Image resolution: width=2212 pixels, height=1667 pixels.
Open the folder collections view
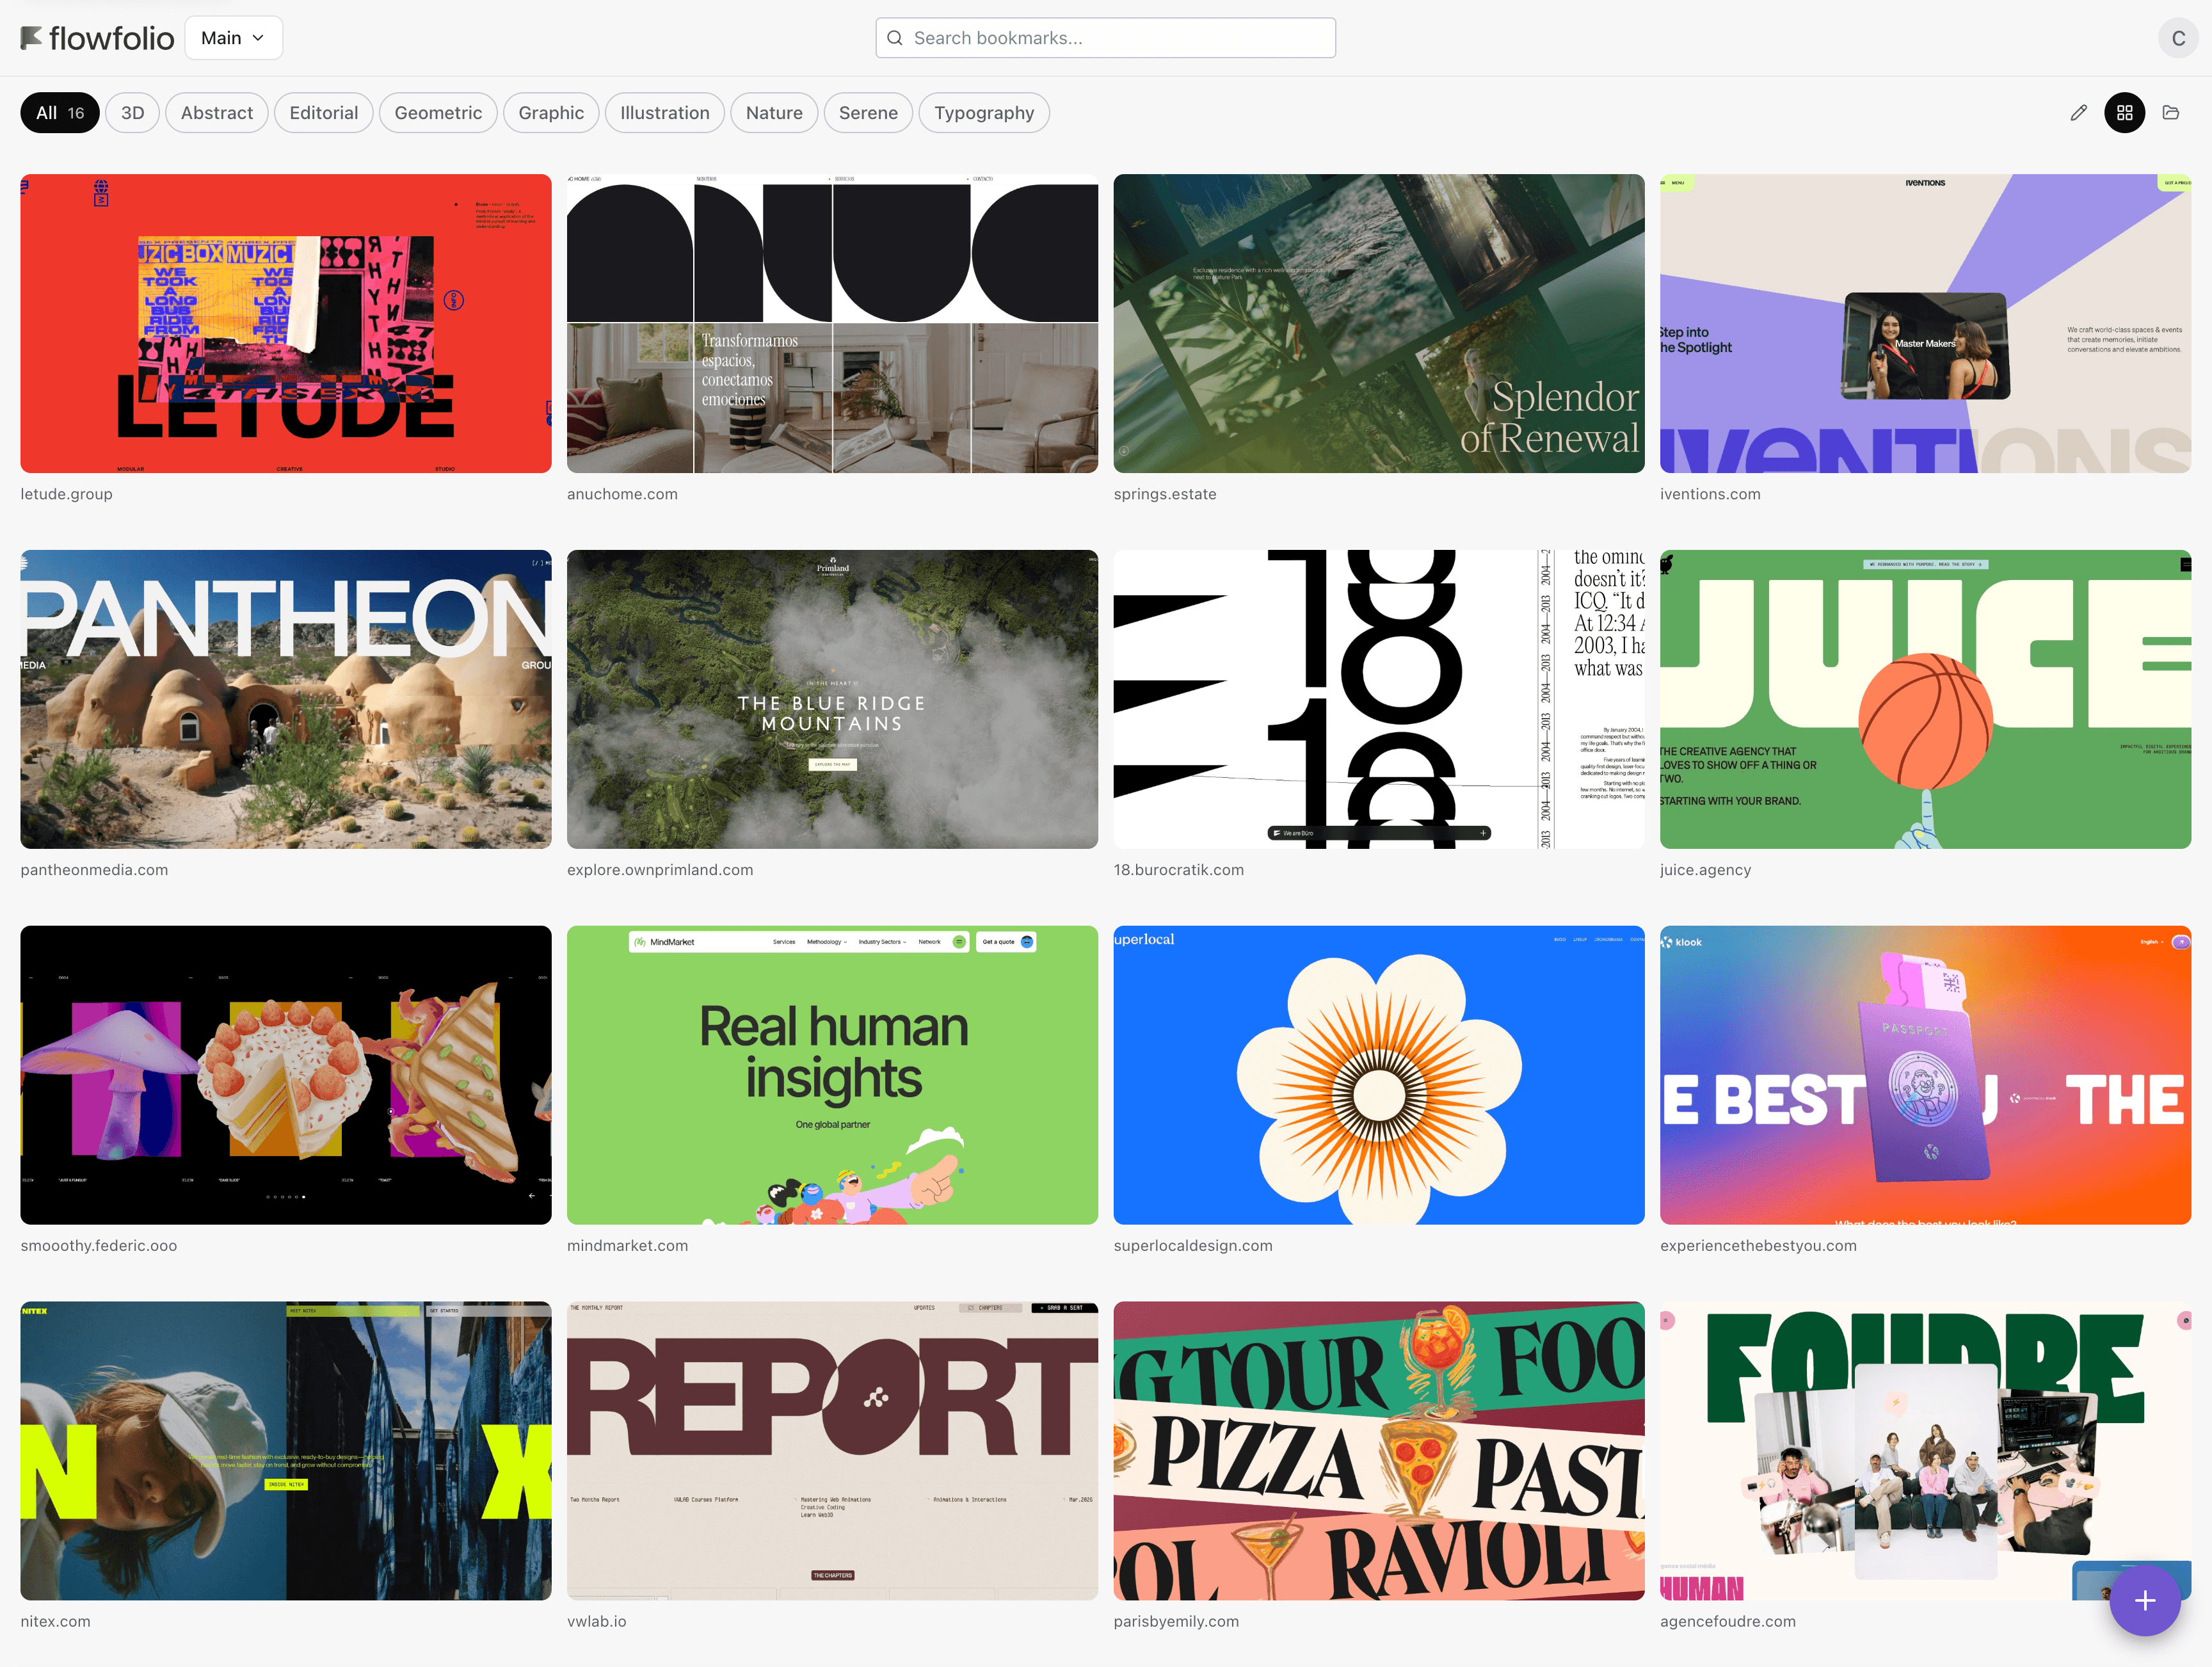tap(2172, 113)
